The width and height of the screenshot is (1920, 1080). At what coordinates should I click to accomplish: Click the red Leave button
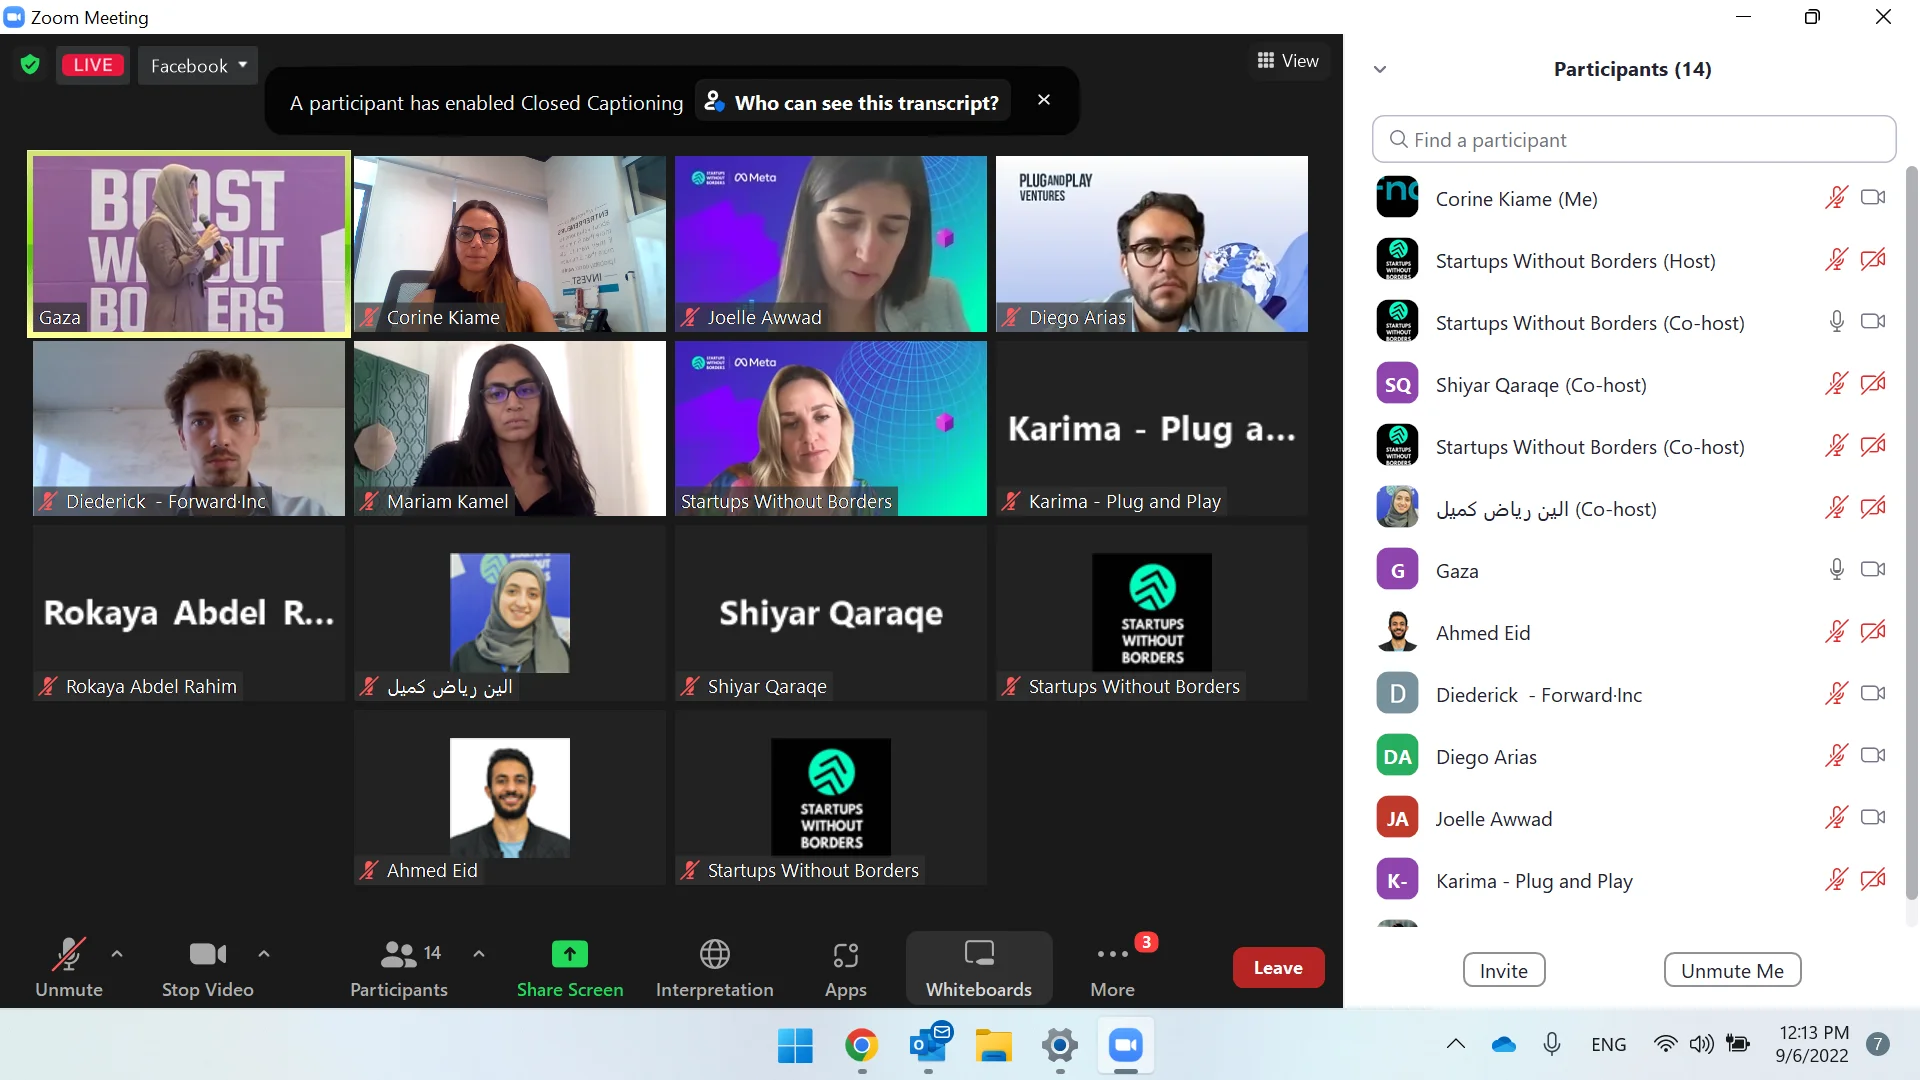[1278, 967]
